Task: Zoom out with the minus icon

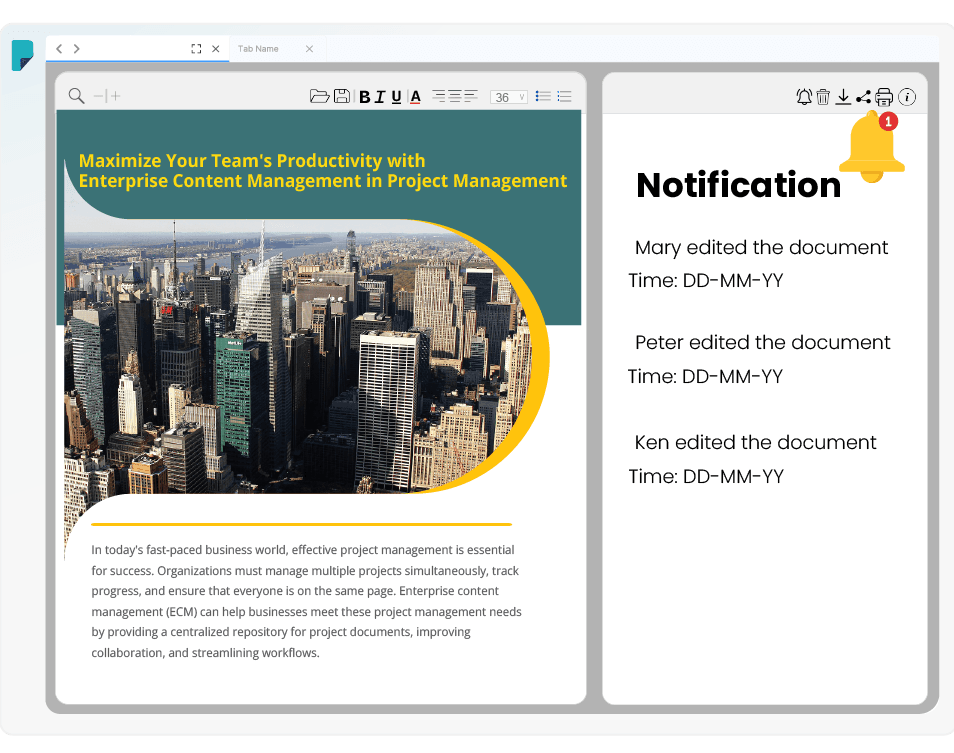Action: click(x=98, y=96)
